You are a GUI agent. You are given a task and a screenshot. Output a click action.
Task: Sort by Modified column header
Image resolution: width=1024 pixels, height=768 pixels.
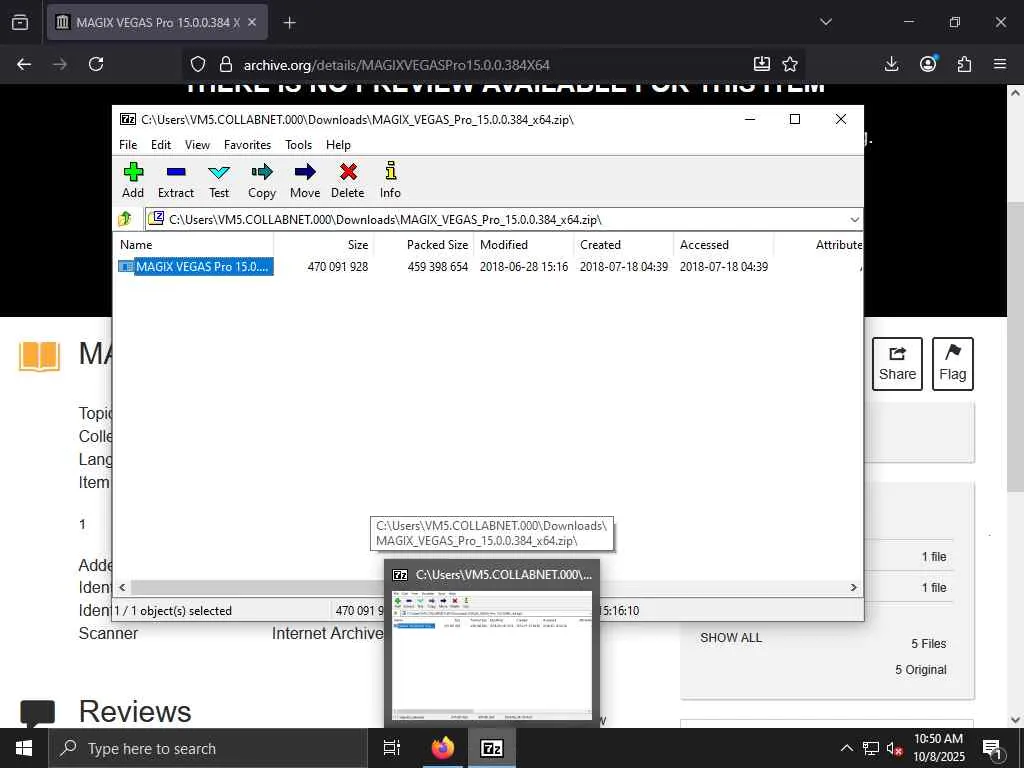(524, 245)
